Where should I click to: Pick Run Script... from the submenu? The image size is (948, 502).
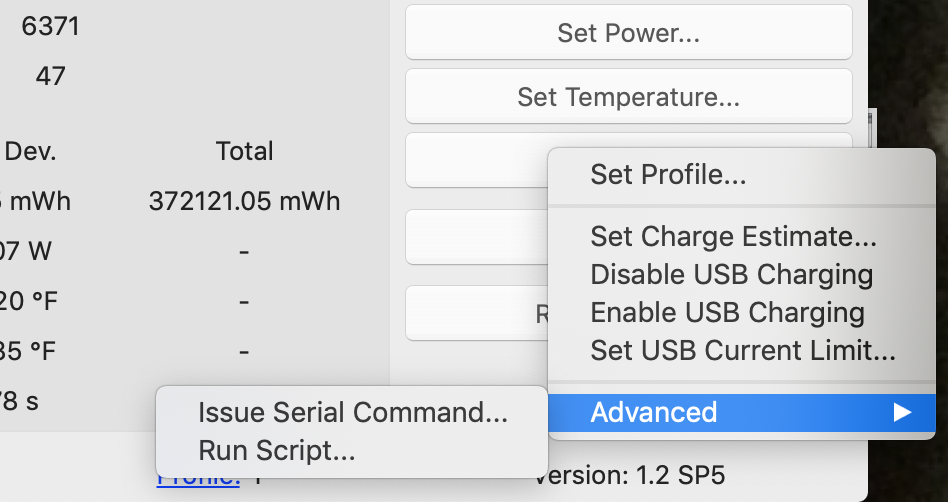coord(276,450)
